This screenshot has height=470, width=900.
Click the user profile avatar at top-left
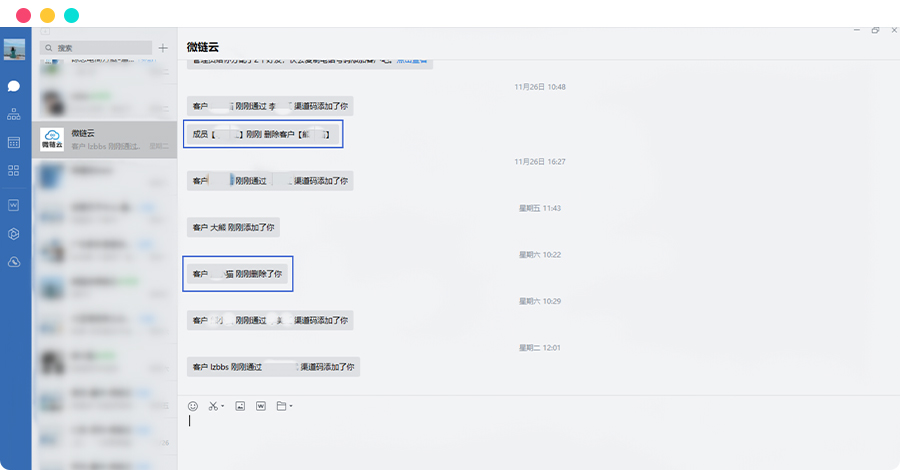[x=14, y=50]
